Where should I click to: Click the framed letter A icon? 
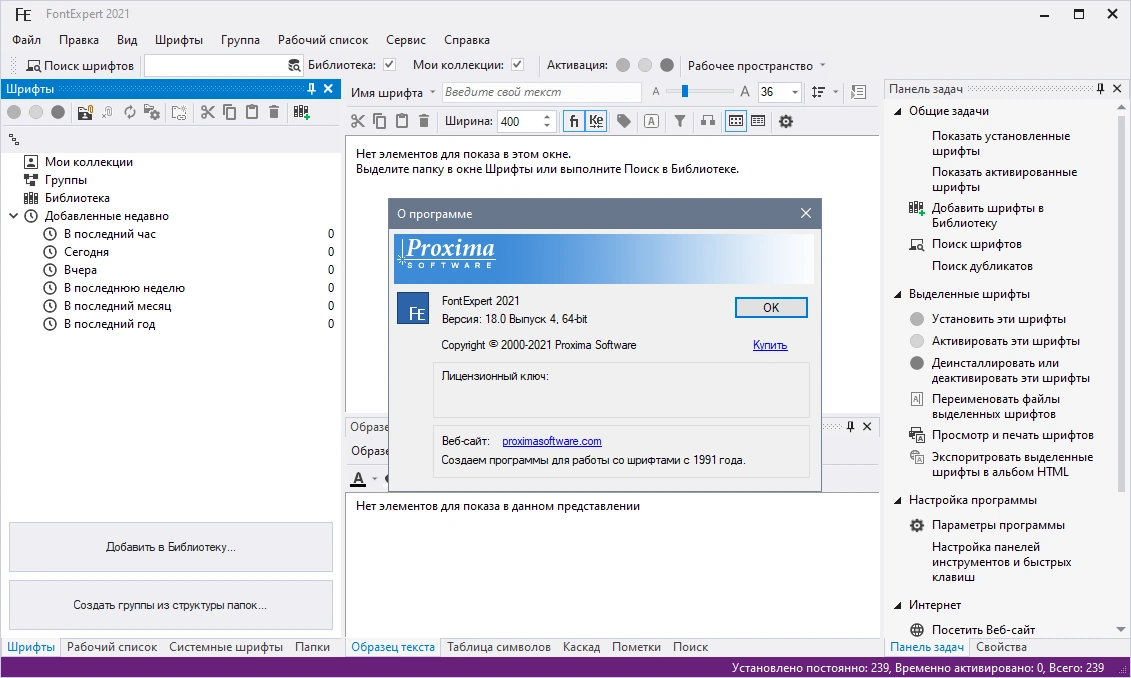651,121
